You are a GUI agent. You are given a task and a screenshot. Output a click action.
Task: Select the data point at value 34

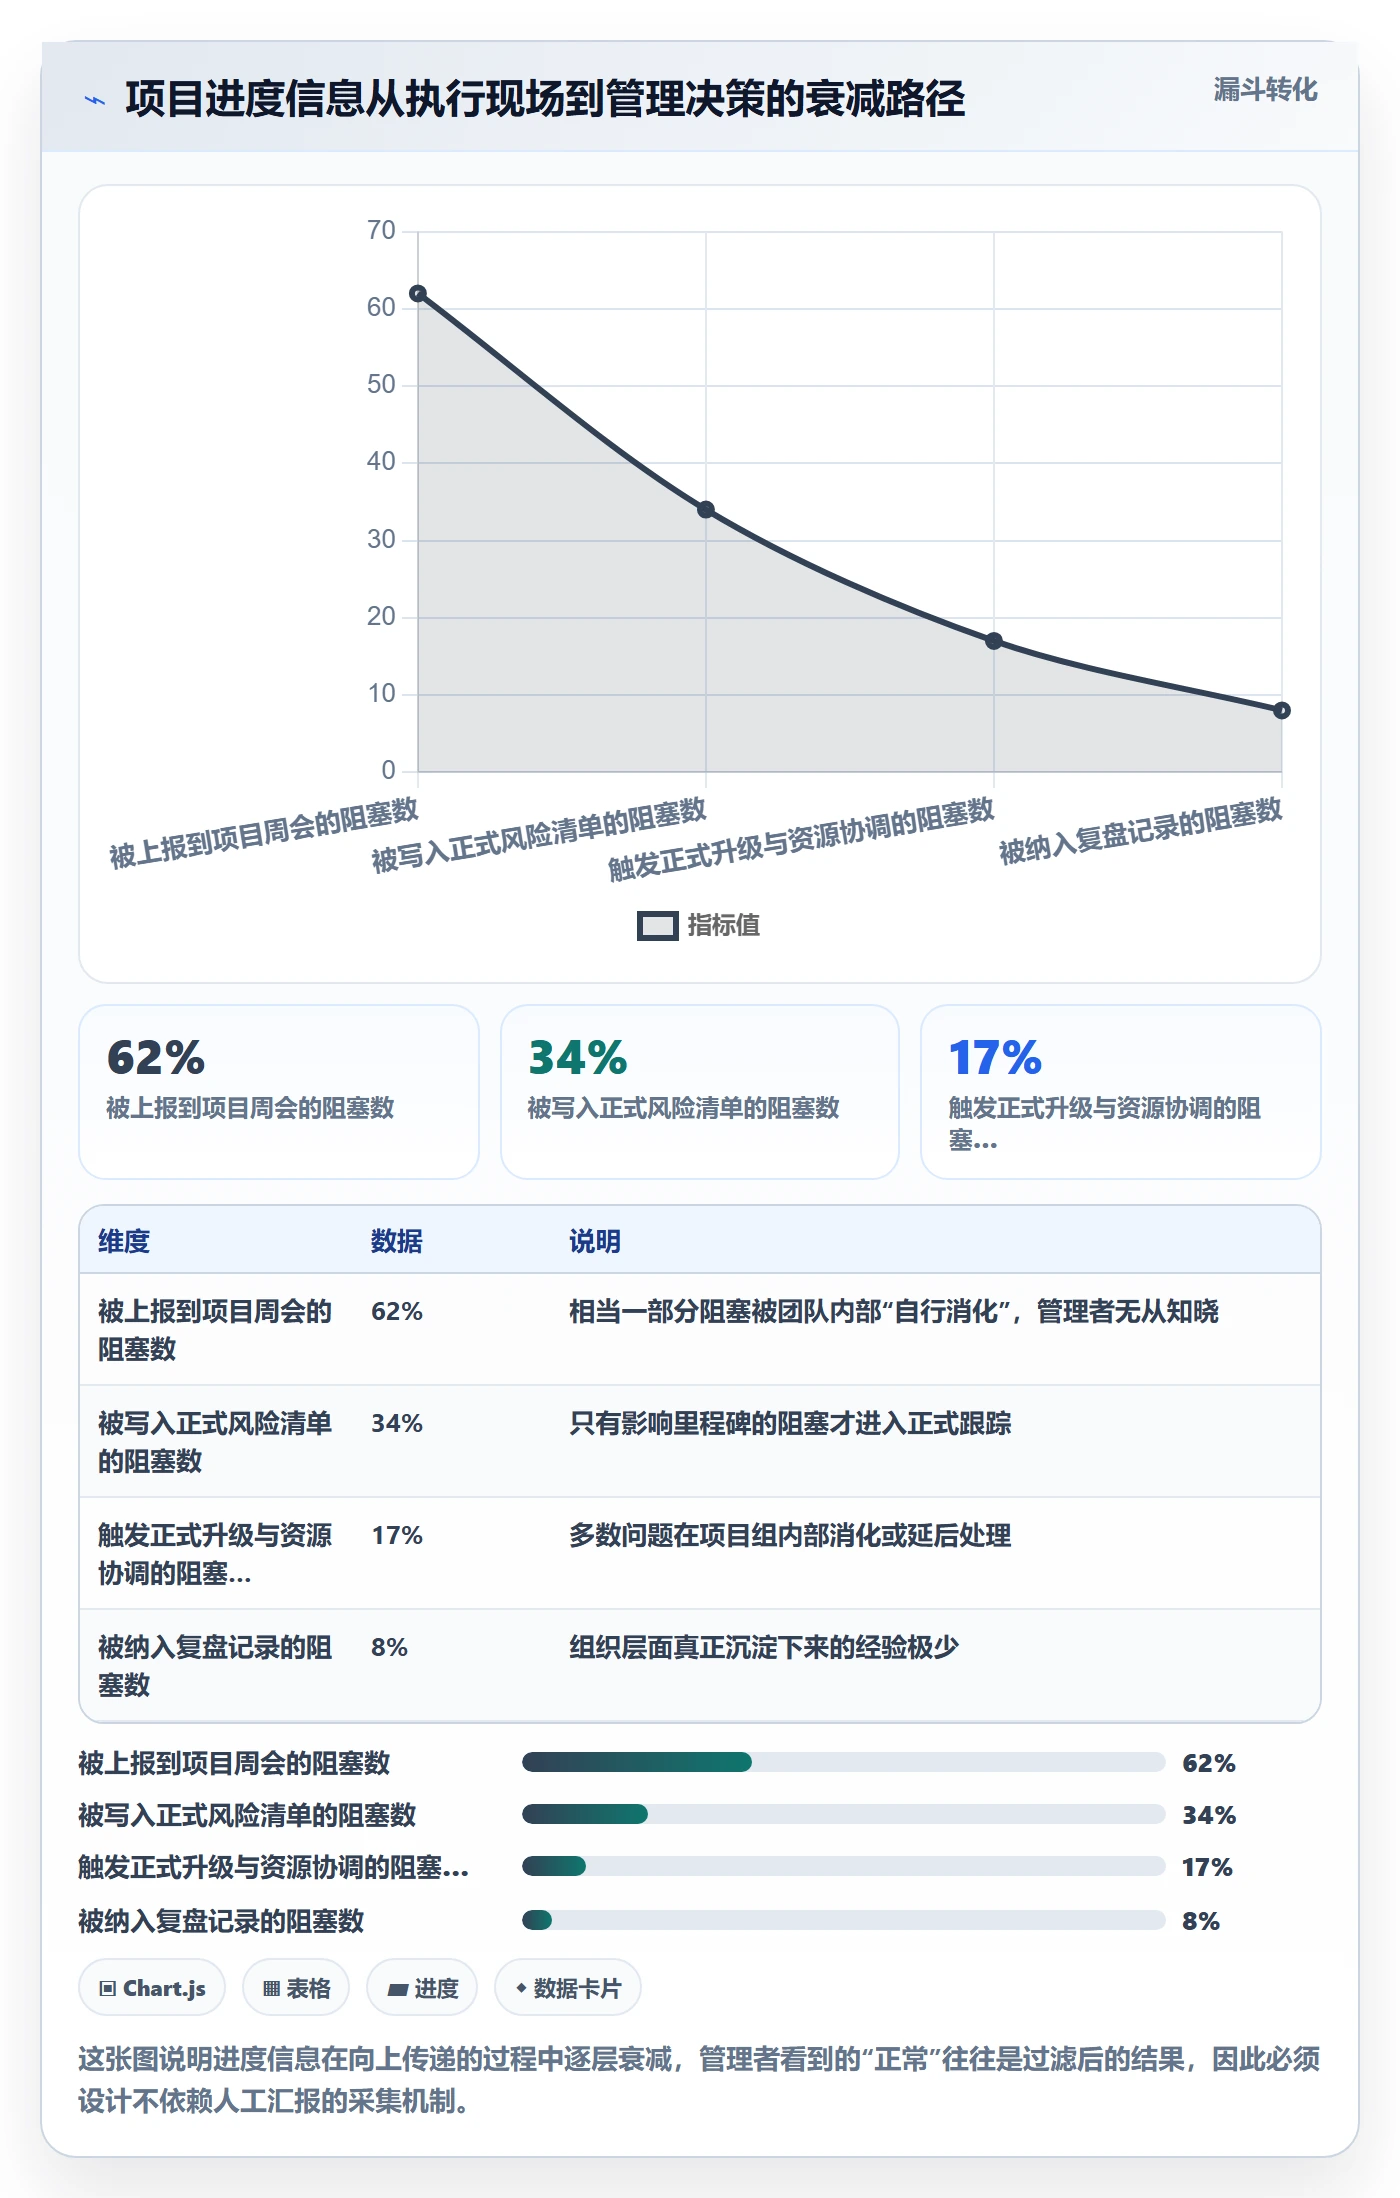click(706, 510)
